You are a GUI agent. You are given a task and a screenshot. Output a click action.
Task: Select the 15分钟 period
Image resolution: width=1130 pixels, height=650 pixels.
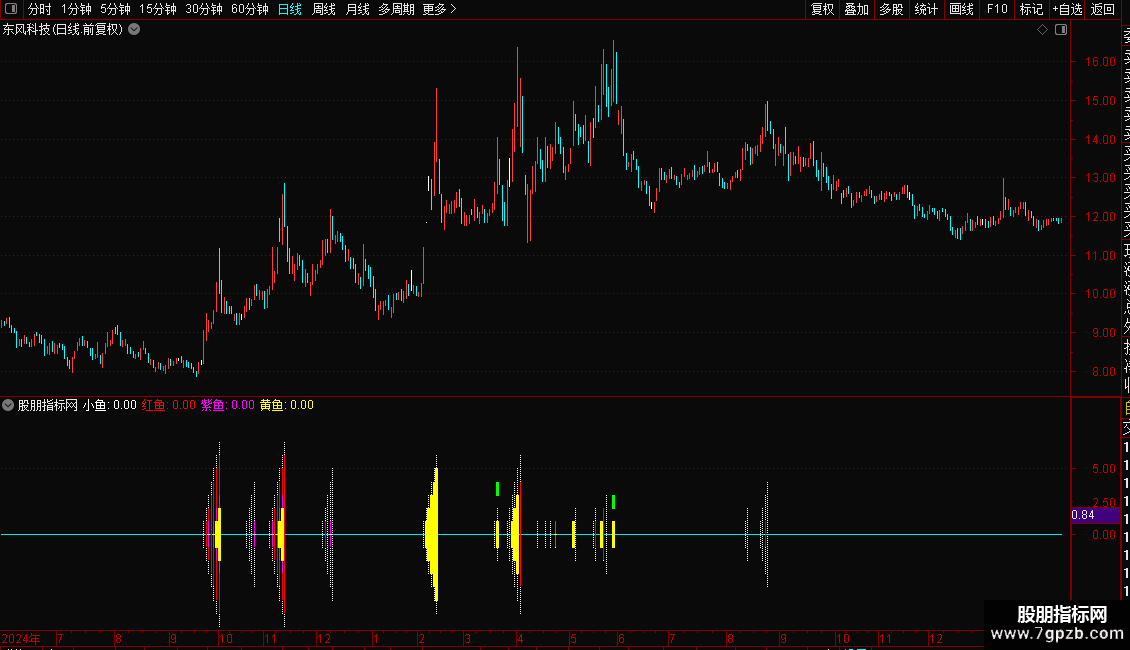pyautogui.click(x=158, y=9)
